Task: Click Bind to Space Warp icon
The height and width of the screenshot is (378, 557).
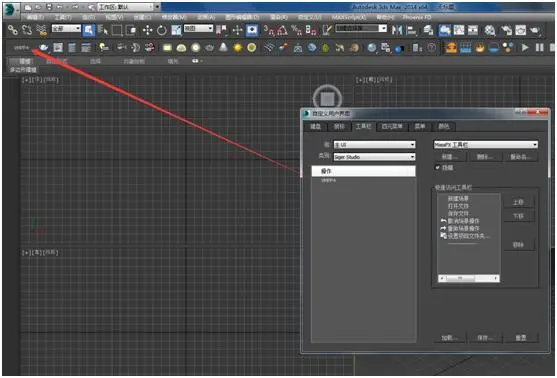Action: [x=42, y=30]
